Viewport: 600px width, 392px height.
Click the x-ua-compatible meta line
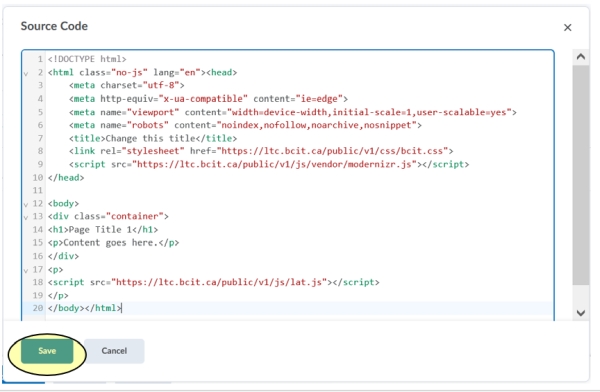click(208, 99)
